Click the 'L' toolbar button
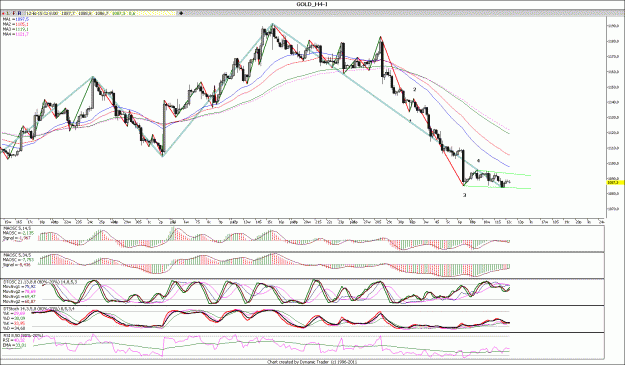The image size is (625, 365). coord(8,13)
